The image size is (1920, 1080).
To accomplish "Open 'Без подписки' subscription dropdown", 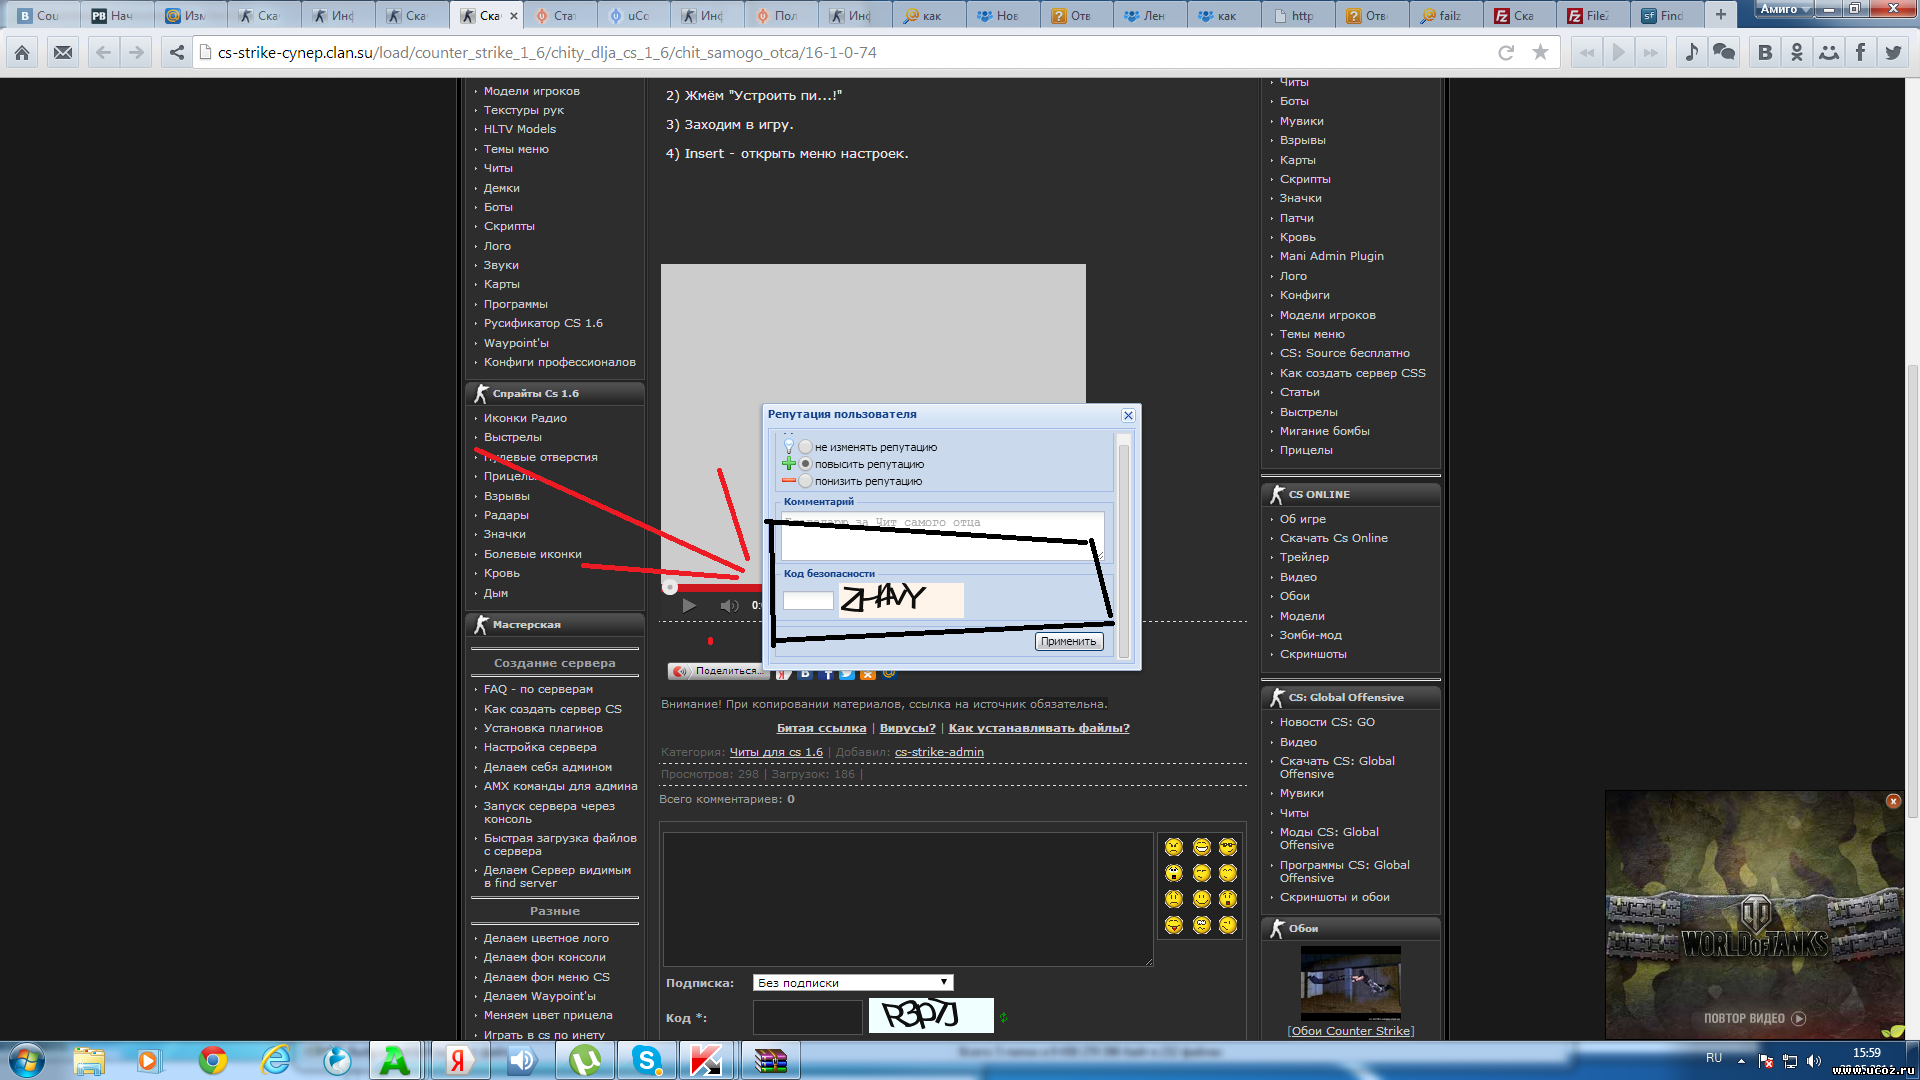I will (852, 983).
